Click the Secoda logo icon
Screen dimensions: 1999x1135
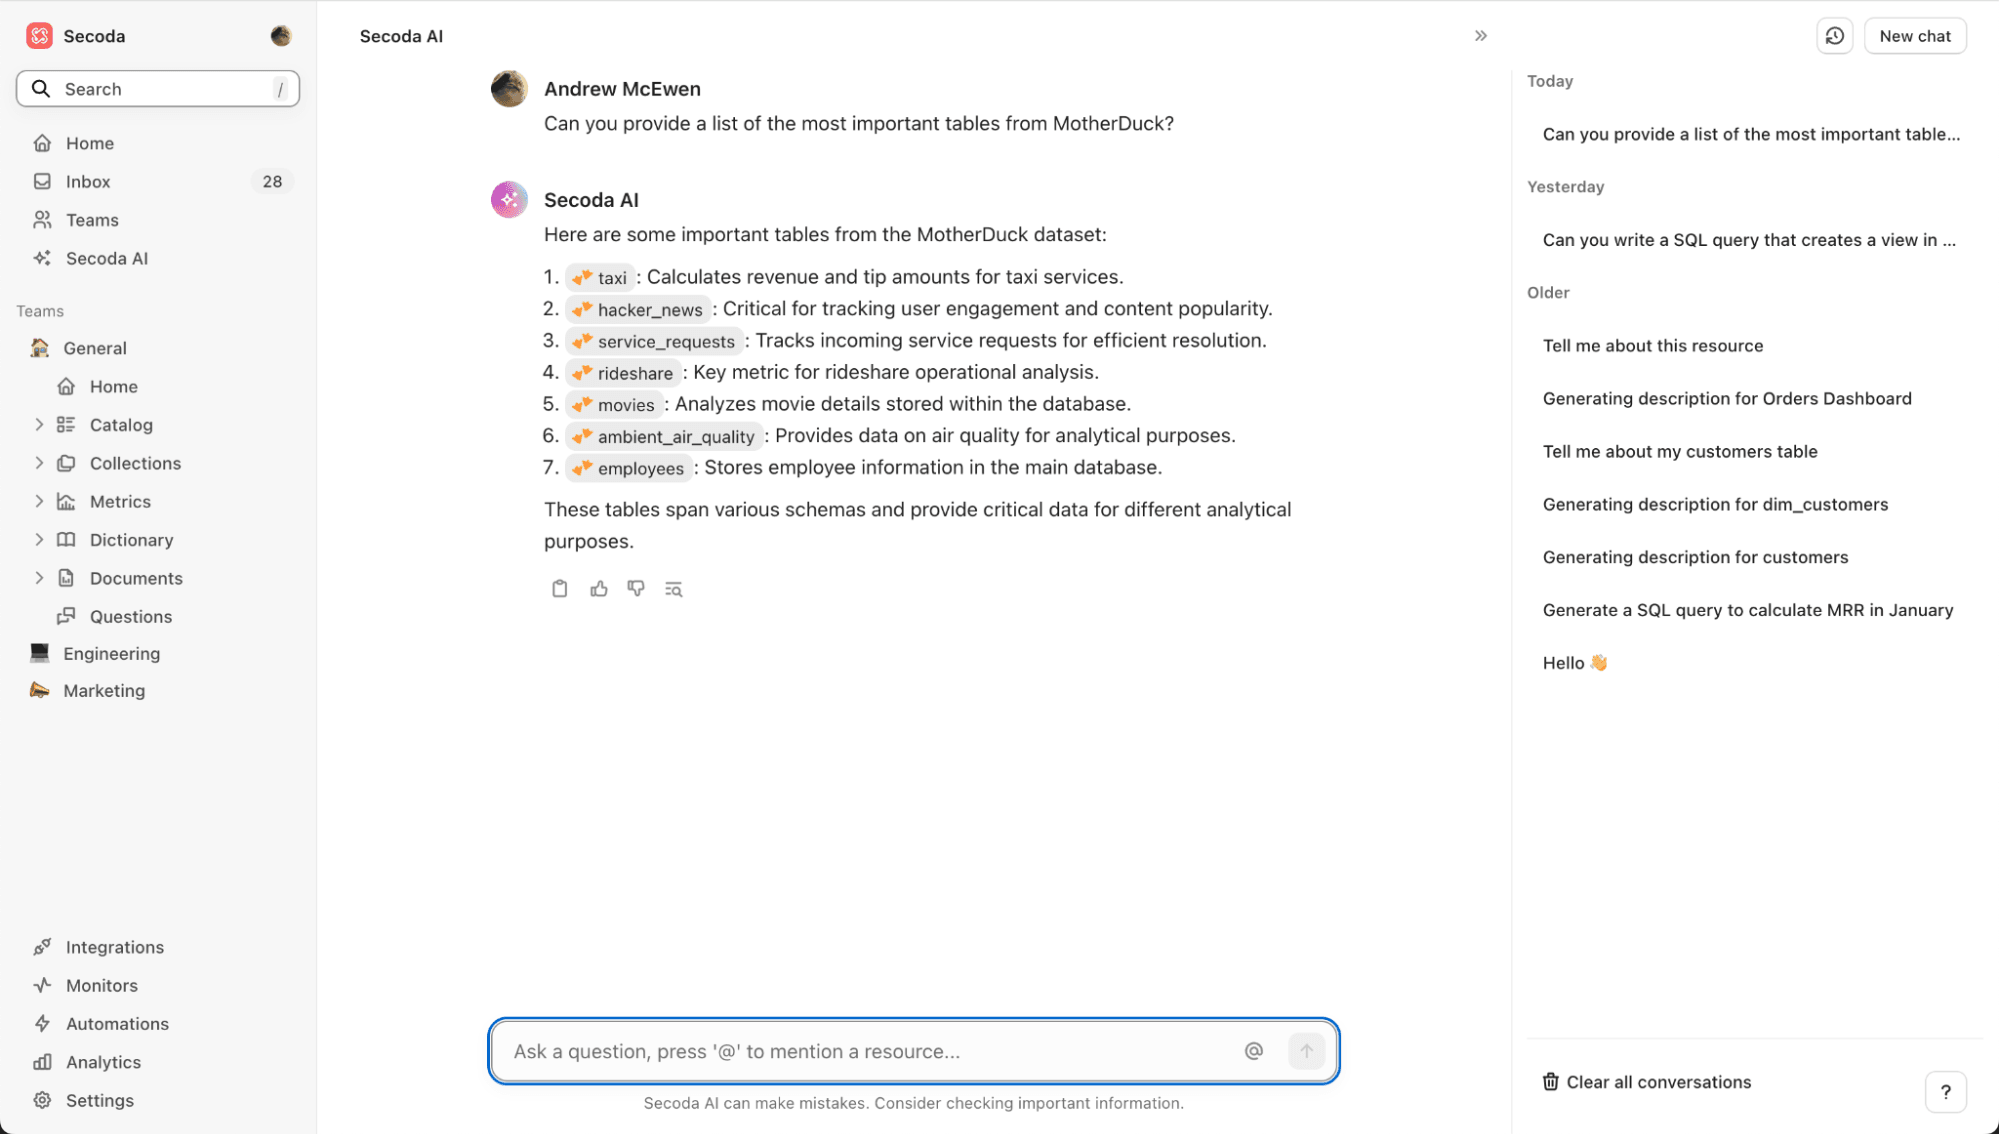[39, 36]
